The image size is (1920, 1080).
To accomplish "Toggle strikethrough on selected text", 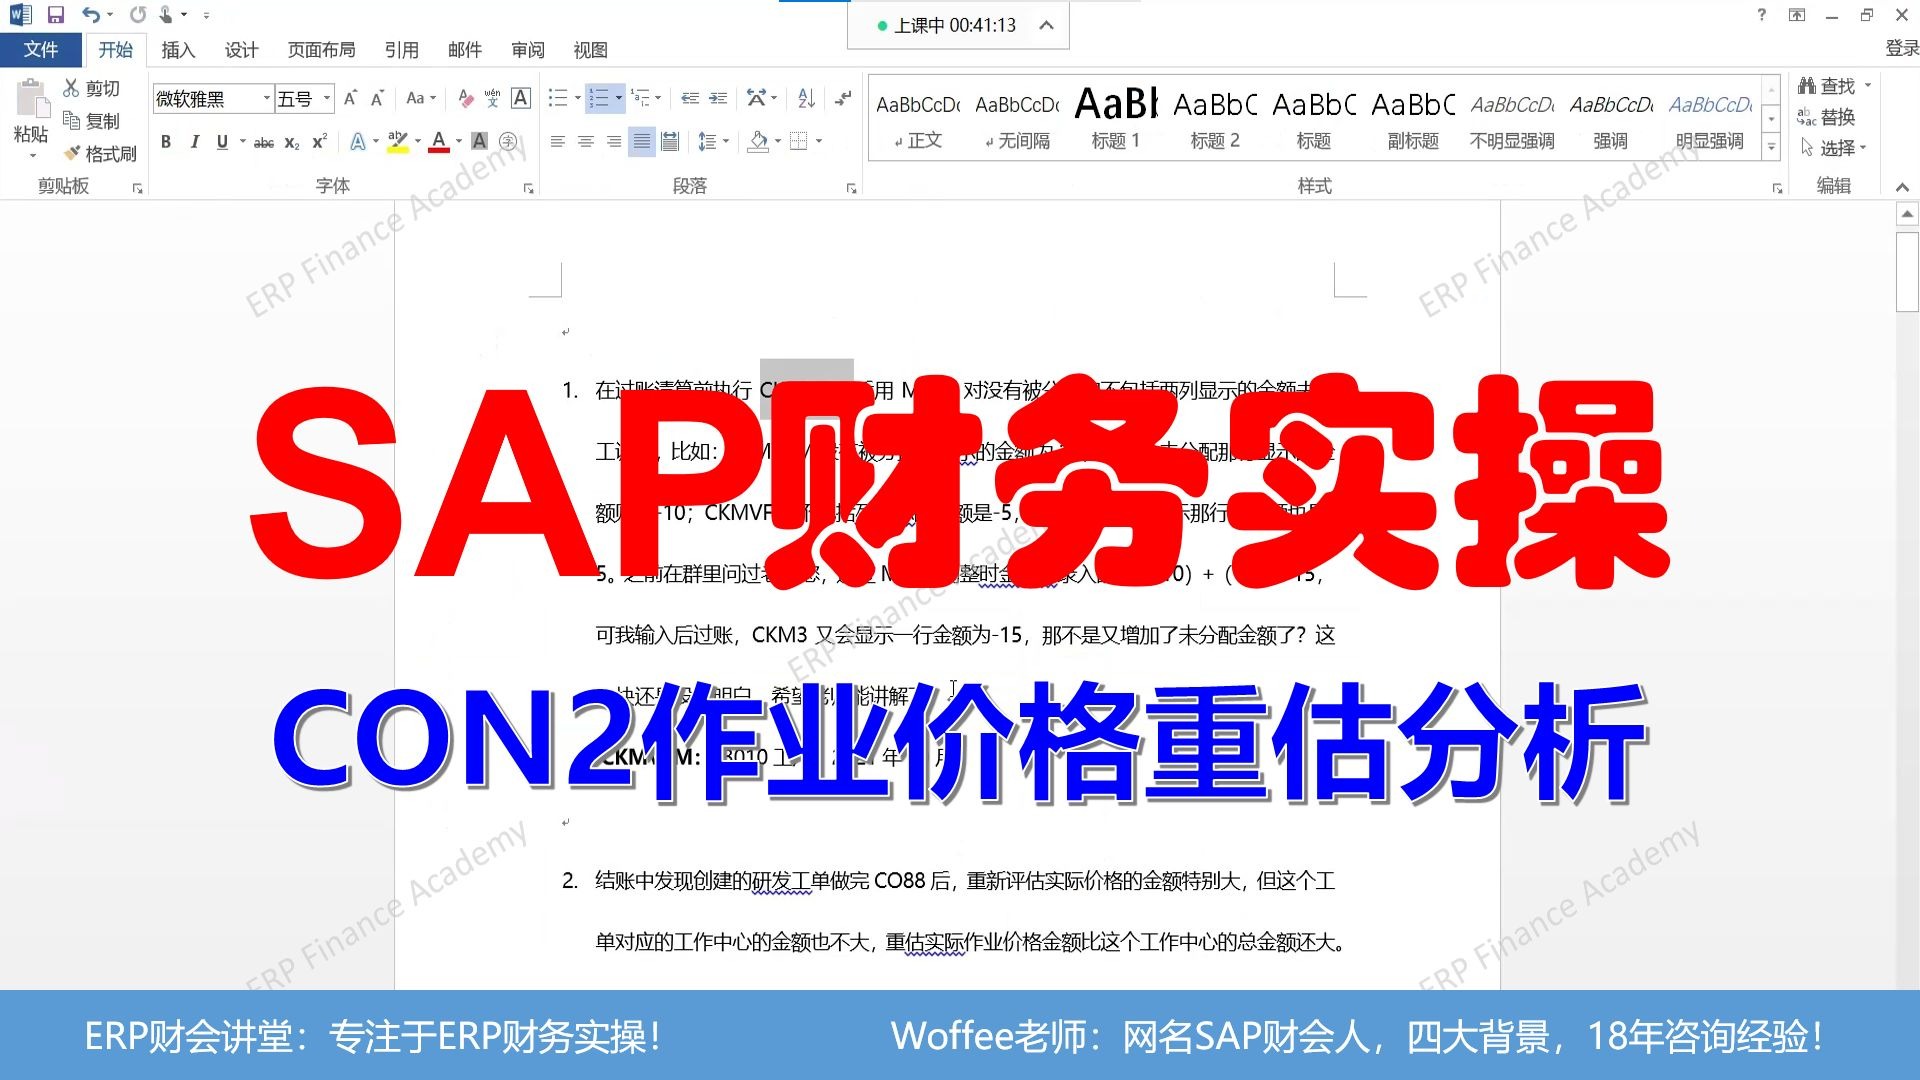I will [x=264, y=142].
